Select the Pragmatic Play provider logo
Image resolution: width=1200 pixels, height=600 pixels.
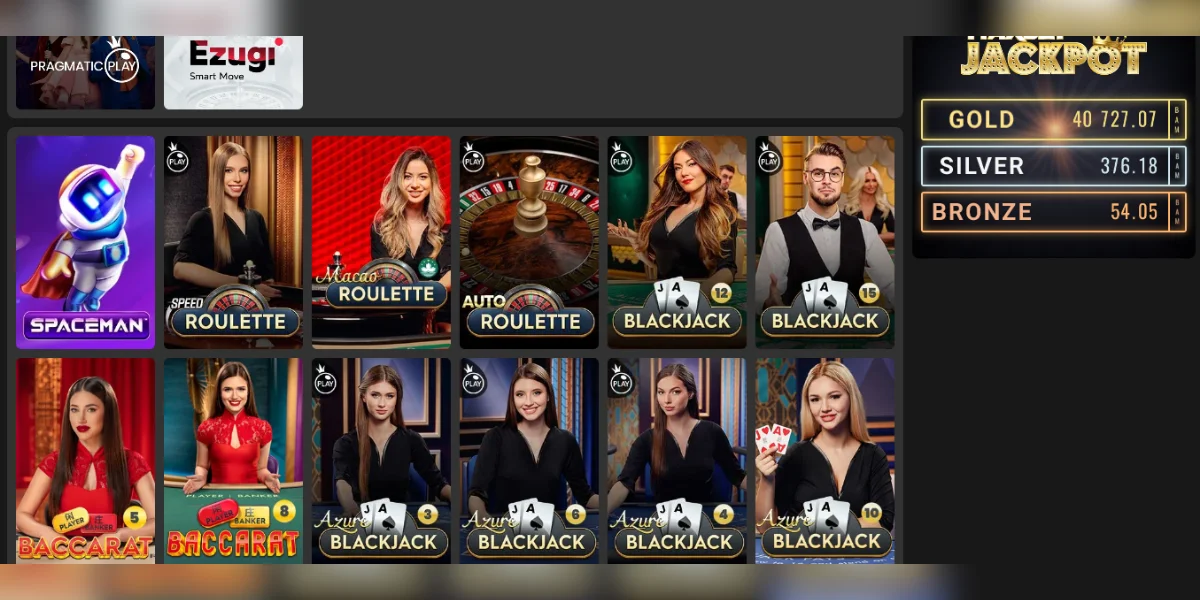pos(85,72)
